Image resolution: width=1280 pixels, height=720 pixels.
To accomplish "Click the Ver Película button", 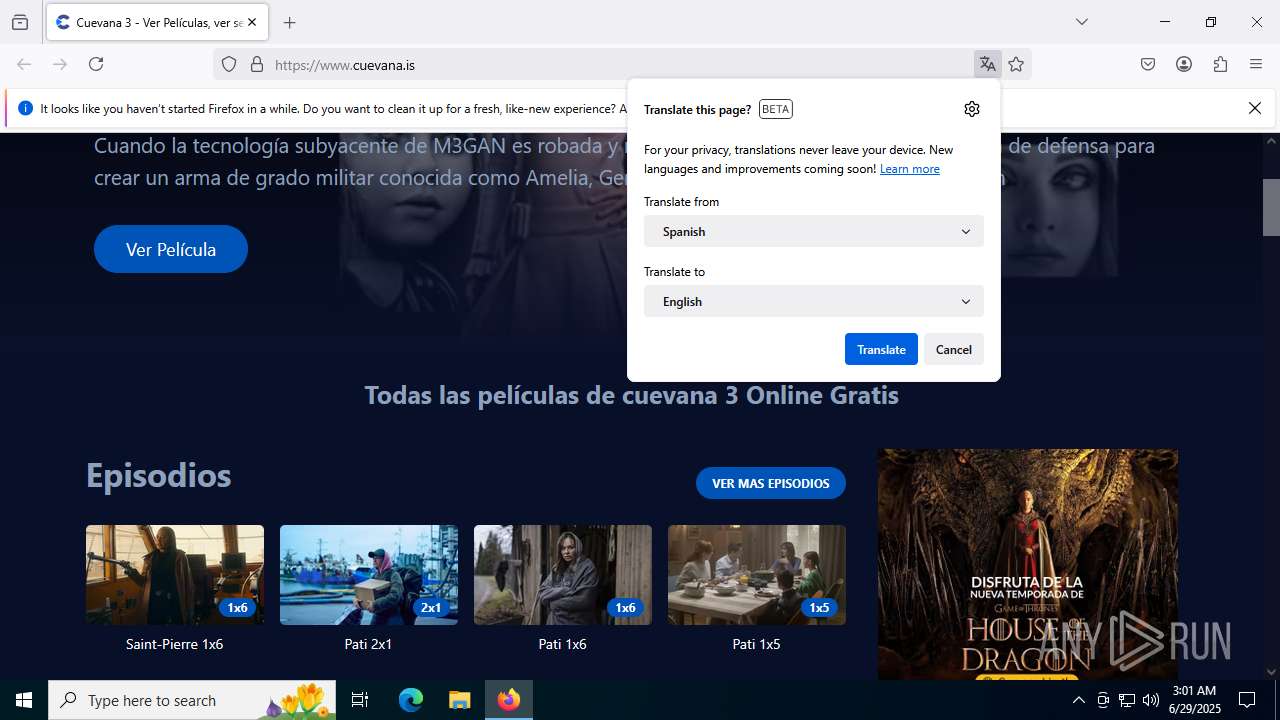I will [x=171, y=249].
